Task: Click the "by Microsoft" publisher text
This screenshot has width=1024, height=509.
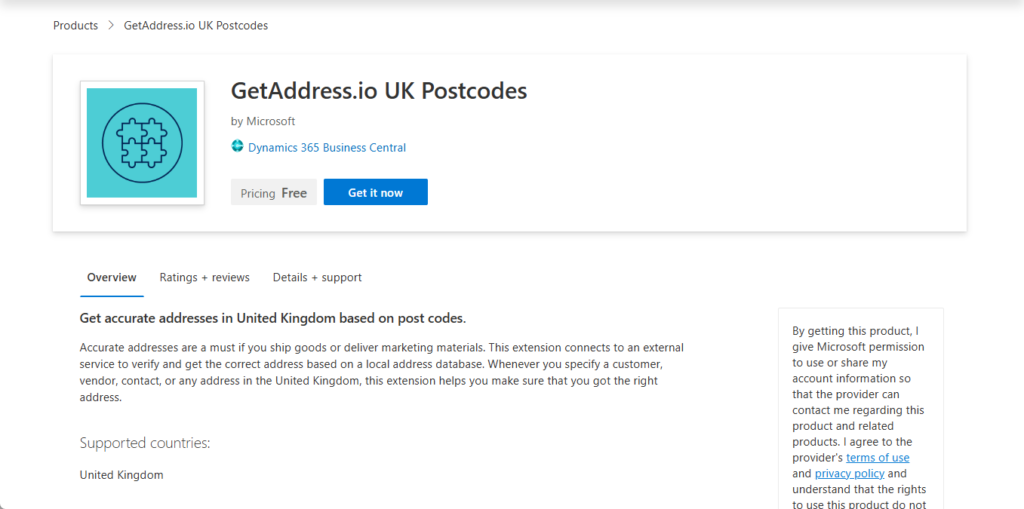Action: [x=263, y=122]
